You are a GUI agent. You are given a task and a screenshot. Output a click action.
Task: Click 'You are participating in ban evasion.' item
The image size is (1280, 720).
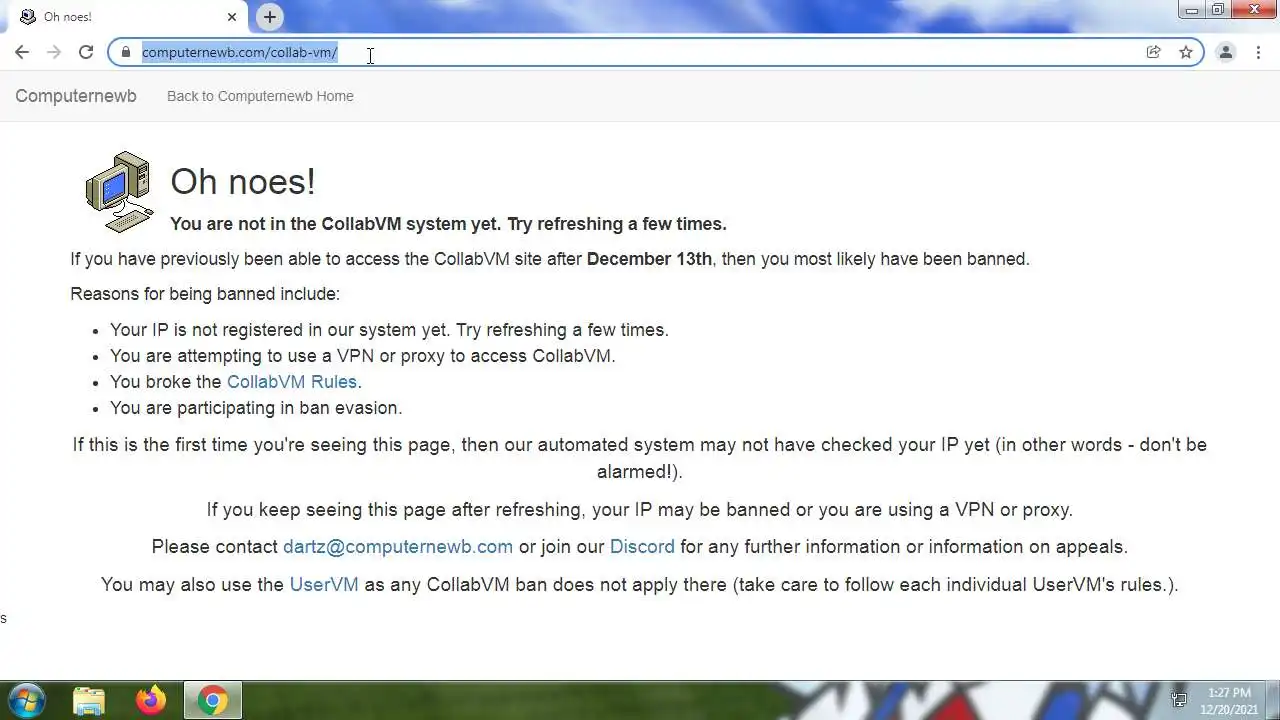click(256, 408)
